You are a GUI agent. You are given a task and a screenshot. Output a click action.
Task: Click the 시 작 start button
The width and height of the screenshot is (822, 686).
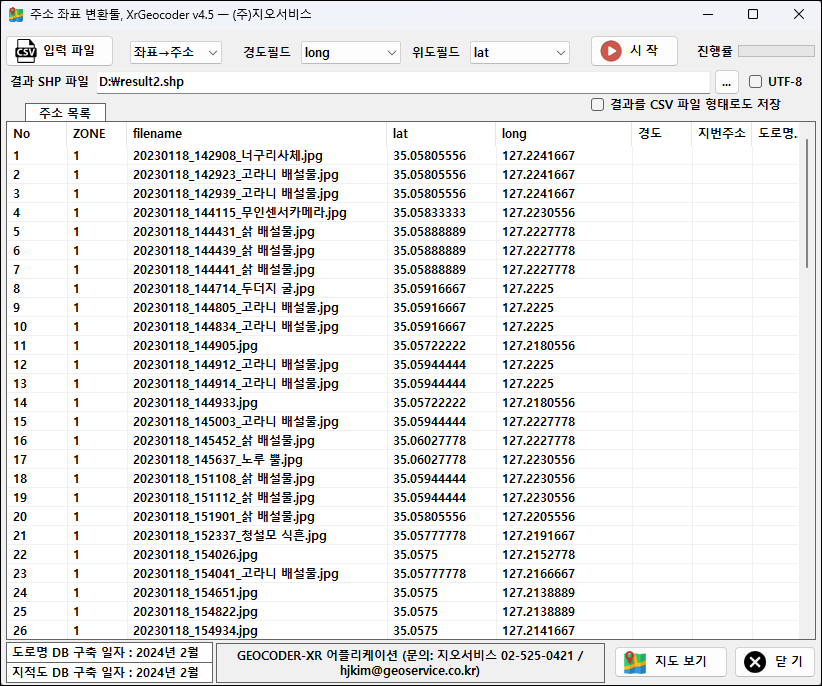[x=634, y=51]
